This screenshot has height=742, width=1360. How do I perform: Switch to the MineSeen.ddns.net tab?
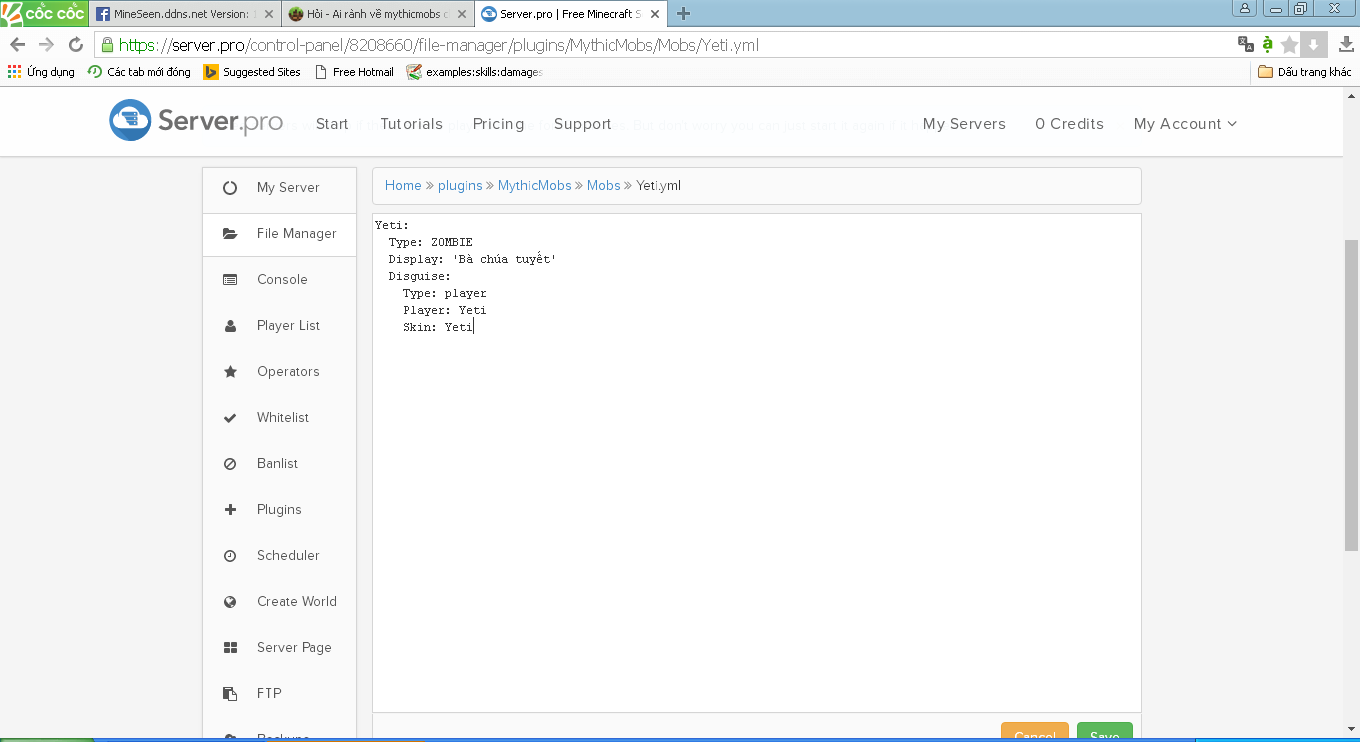pos(183,14)
